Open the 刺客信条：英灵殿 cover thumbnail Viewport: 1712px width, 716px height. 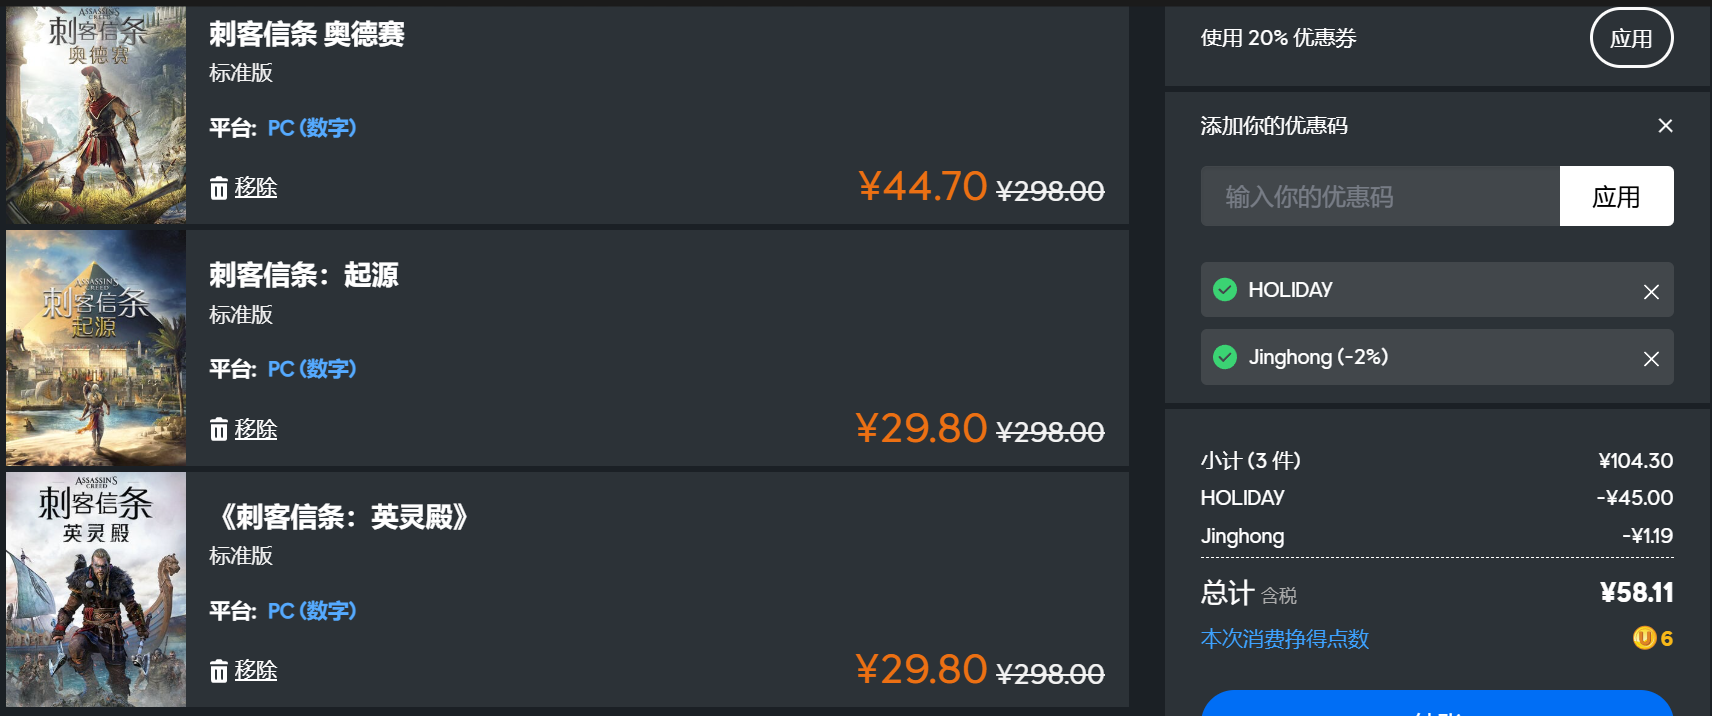(96, 590)
